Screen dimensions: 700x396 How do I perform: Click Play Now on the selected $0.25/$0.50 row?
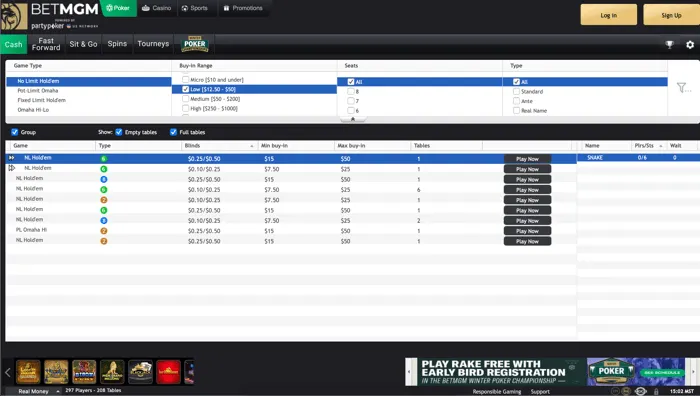(527, 159)
